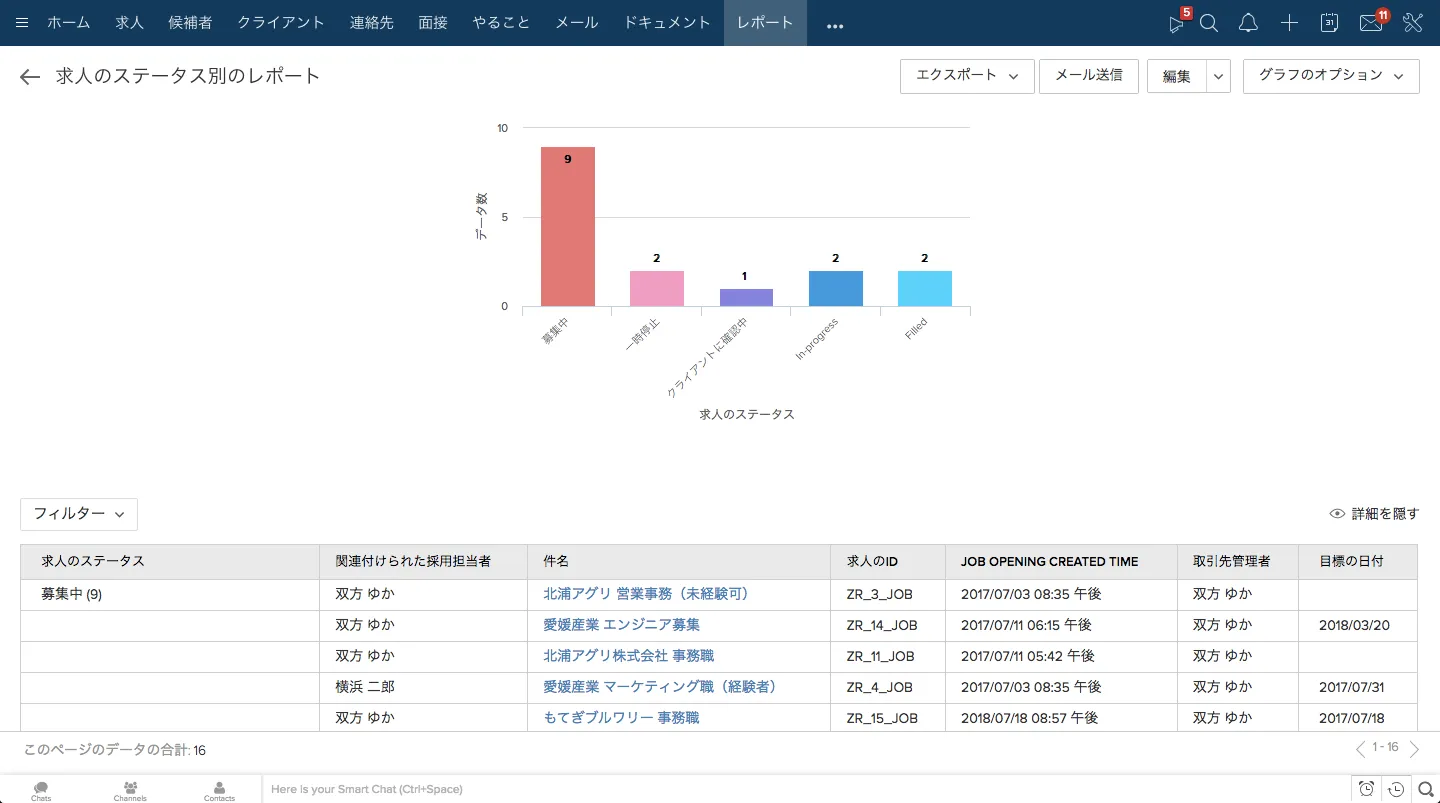This screenshot has height=803, width=1440.
Task: Open the mail icon with 11 badge
Action: 1371,23
